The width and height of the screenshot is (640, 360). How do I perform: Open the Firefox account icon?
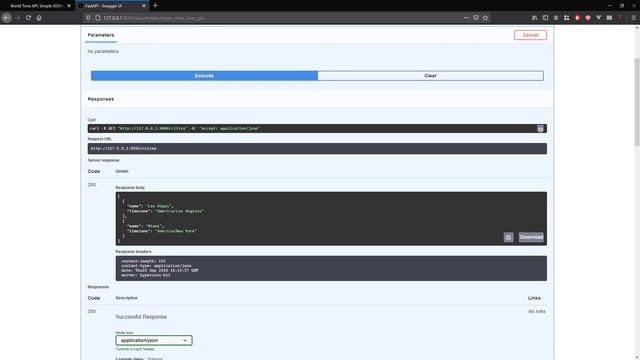(x=556, y=18)
